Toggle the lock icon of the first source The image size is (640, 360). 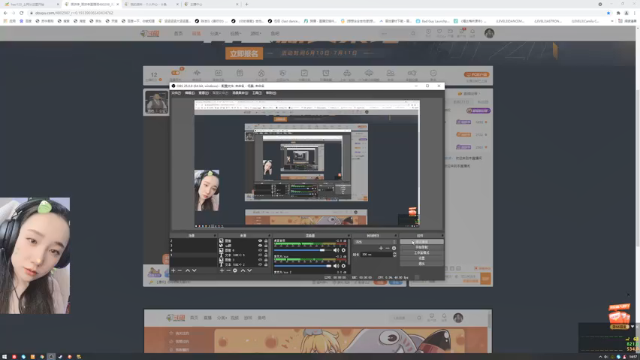tap(266, 241)
